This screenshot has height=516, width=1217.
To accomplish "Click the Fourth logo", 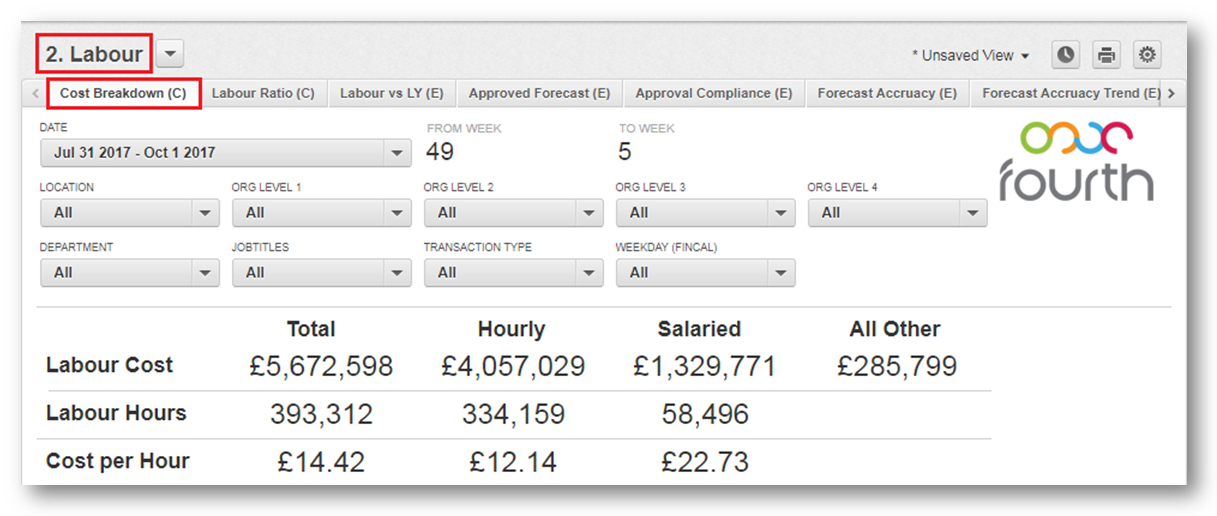I will [x=1077, y=161].
